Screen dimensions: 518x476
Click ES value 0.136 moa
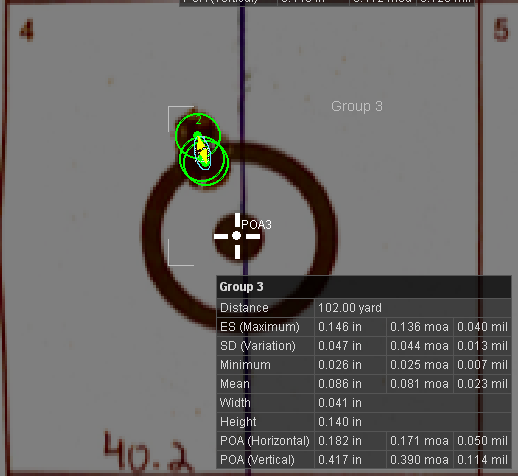419,327
